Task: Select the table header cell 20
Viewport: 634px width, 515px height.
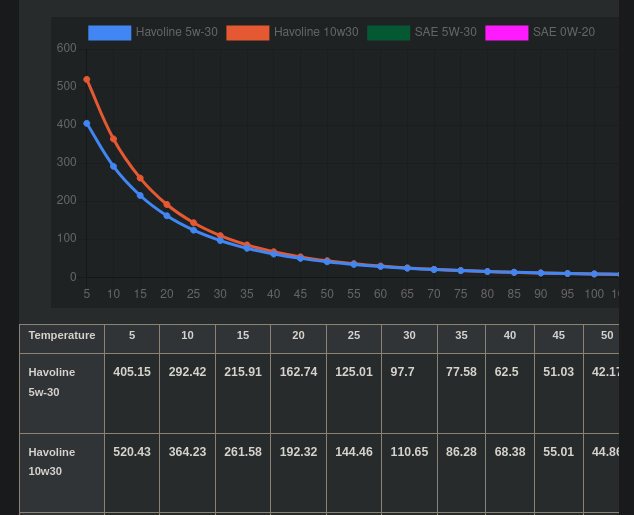Action: (x=298, y=339)
